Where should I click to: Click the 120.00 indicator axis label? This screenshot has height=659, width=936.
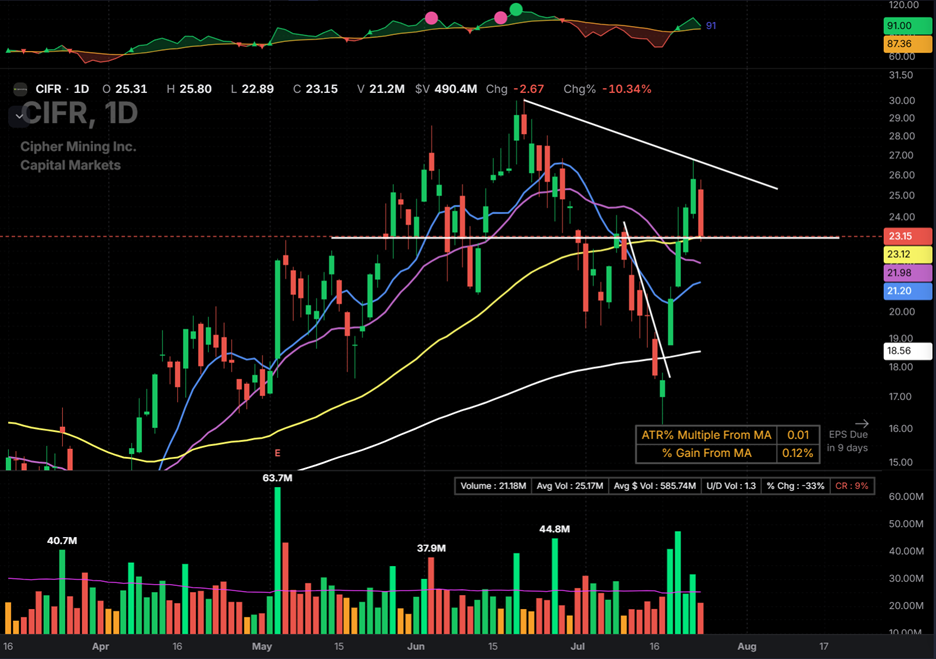[x=904, y=5]
